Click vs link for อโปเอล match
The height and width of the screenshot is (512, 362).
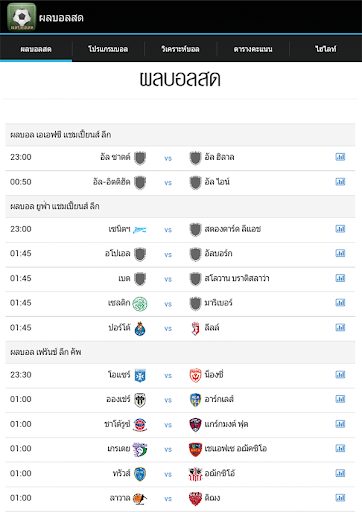[168, 255]
